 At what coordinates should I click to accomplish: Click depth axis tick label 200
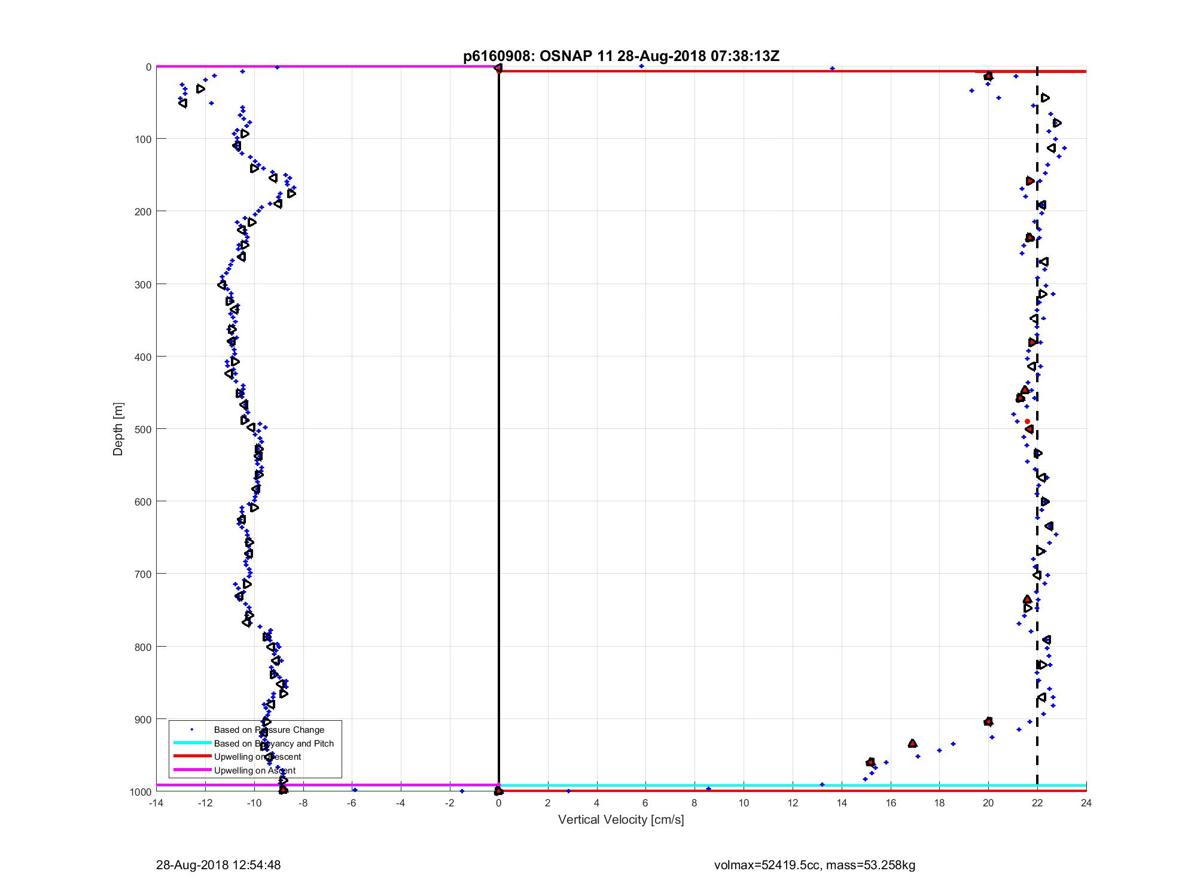(x=141, y=211)
